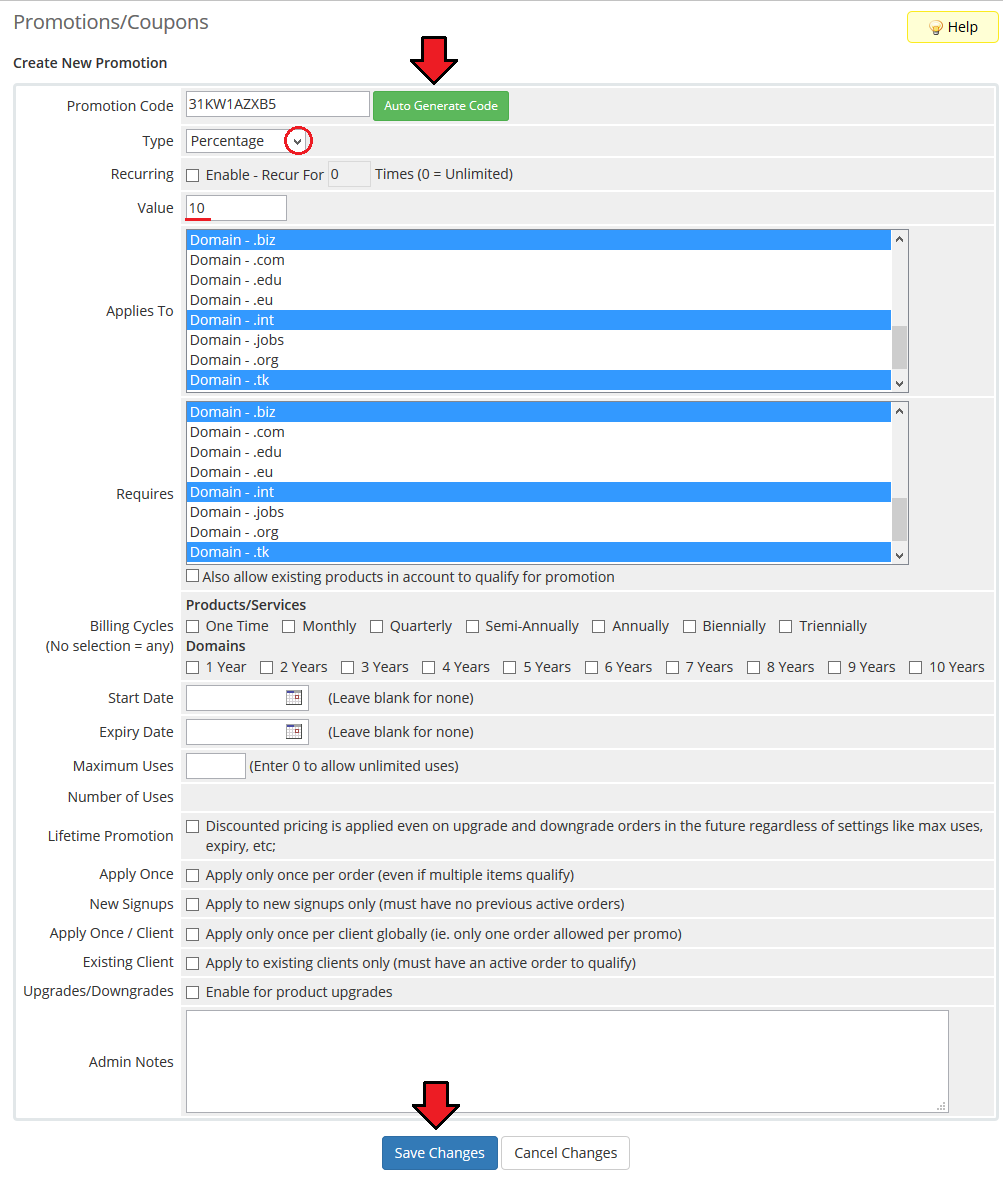Screen dimensions: 1003x1178
Task: Tick the Biennially billing cycle
Action: [689, 627]
